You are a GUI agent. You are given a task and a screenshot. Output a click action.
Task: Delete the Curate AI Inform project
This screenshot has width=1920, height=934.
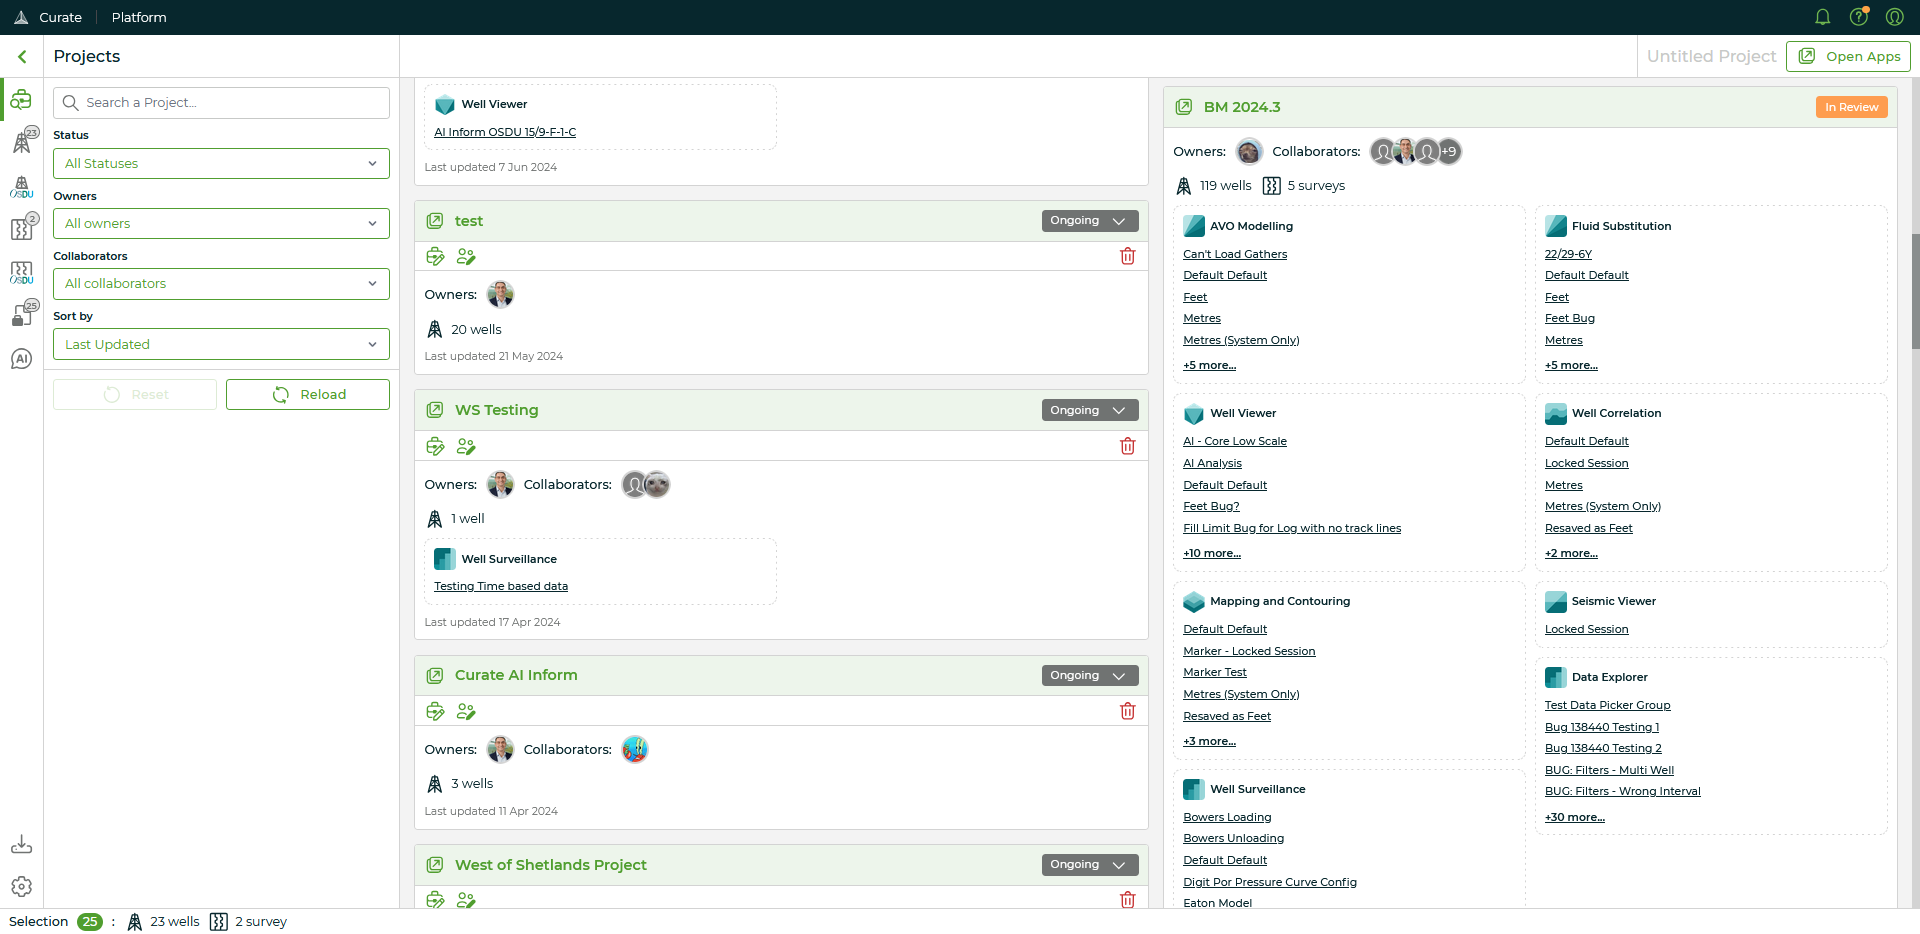(x=1128, y=710)
